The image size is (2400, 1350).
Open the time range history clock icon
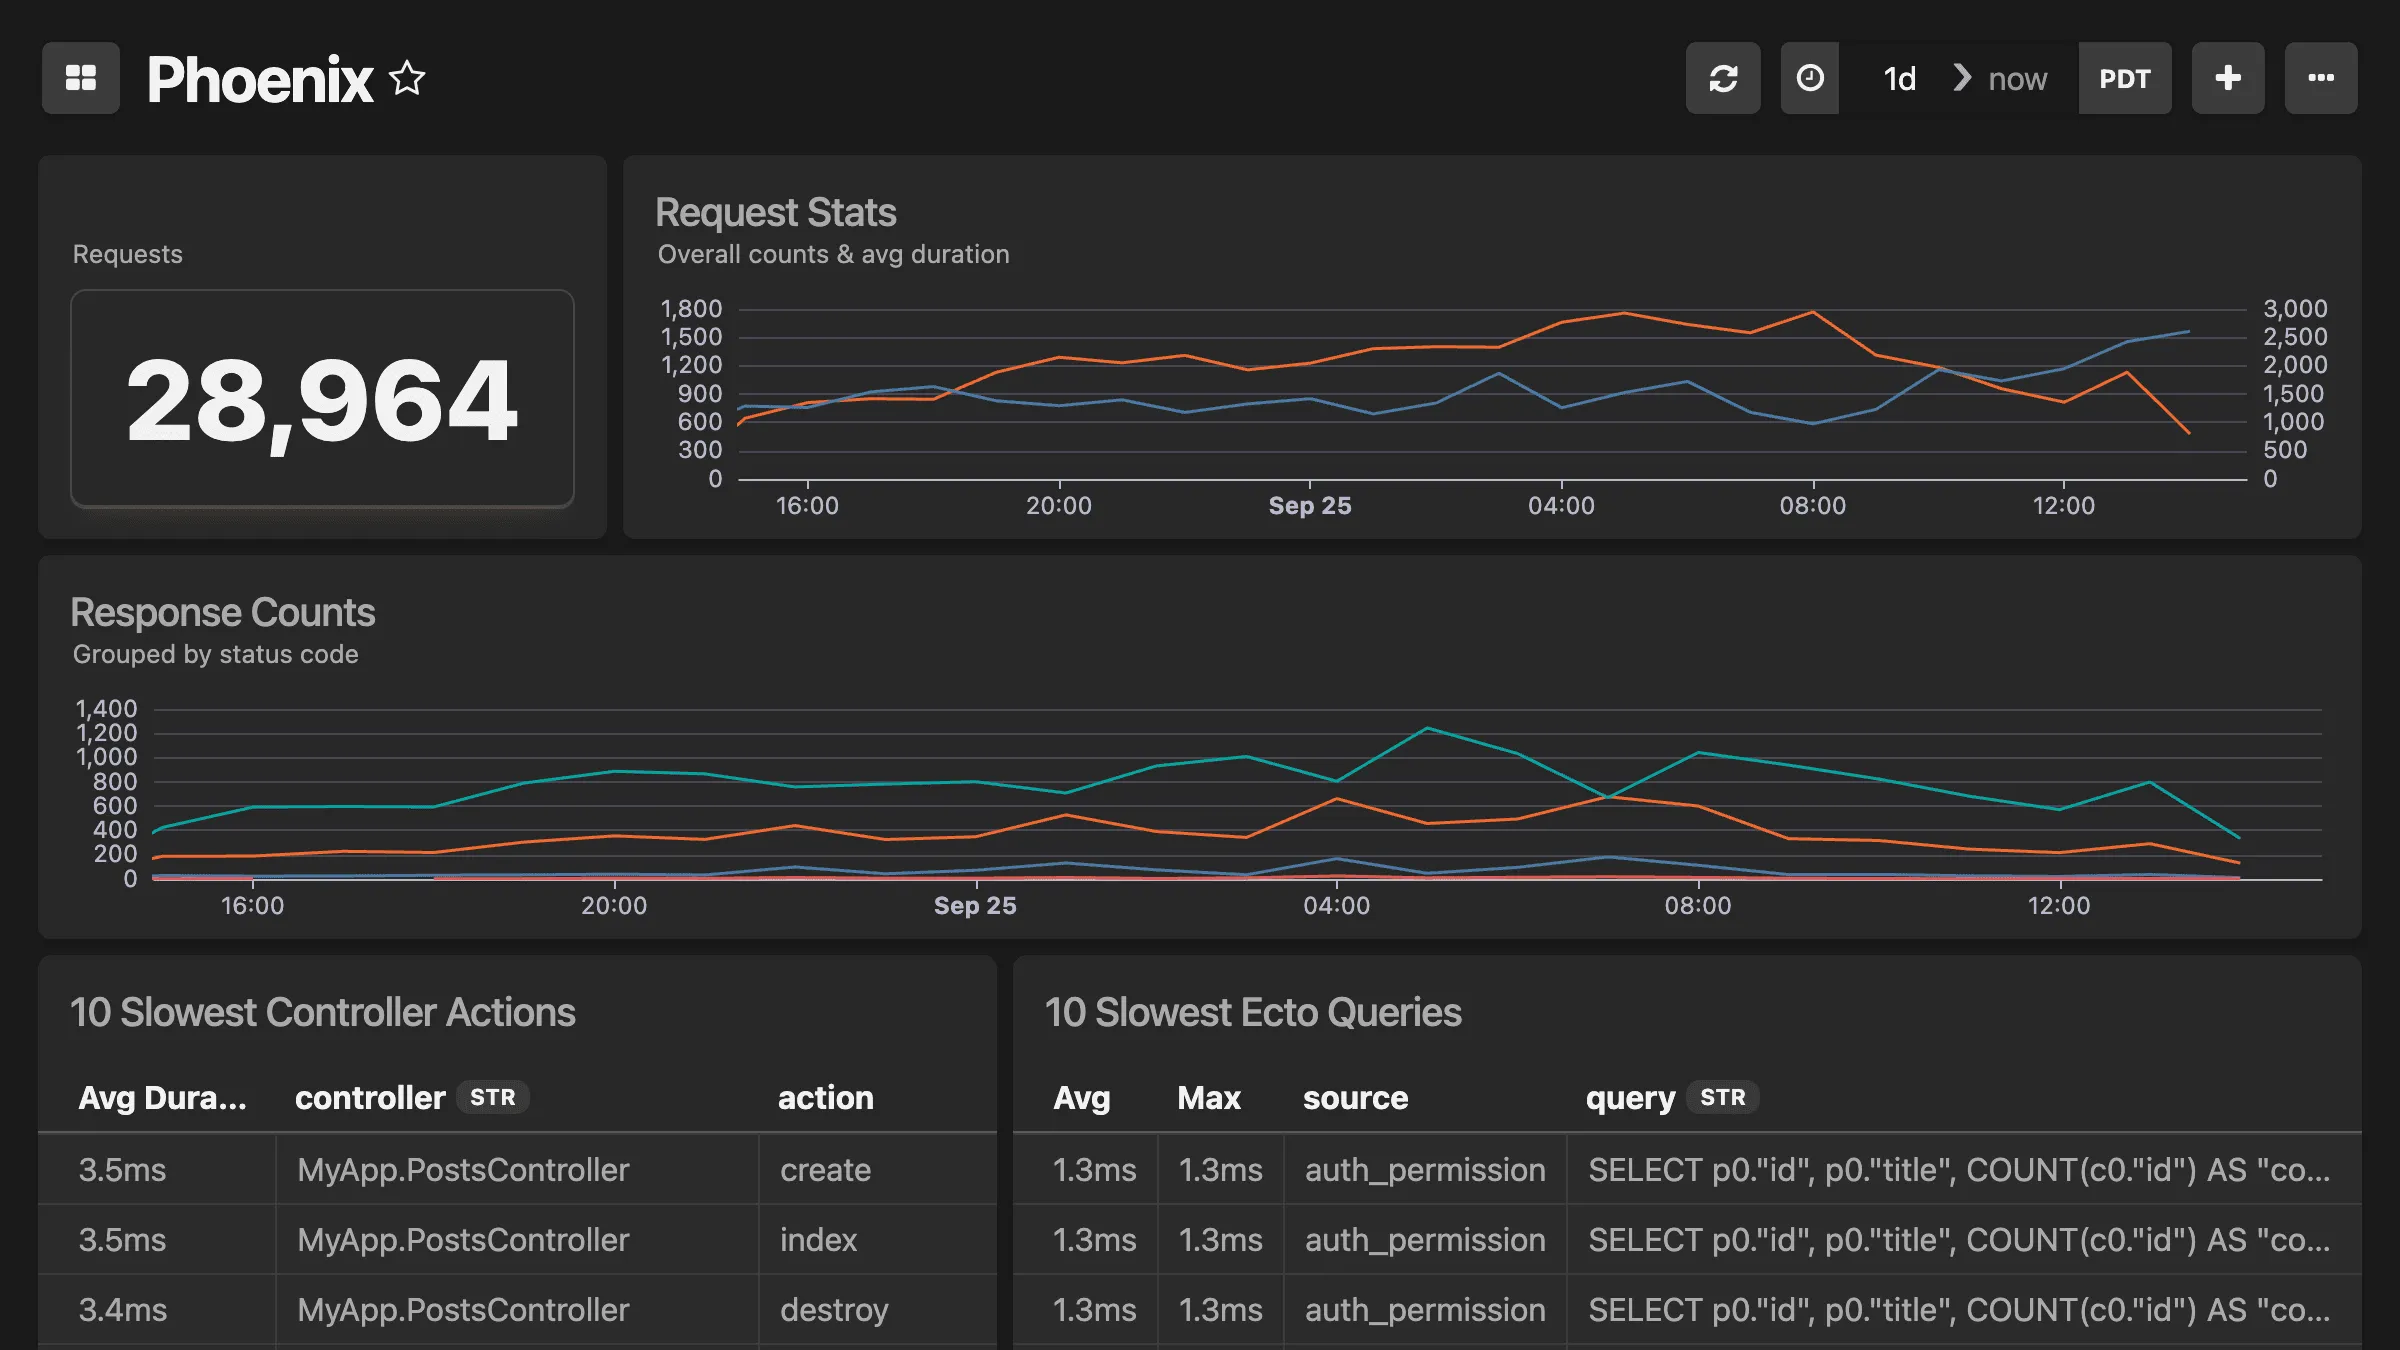[x=1810, y=77]
